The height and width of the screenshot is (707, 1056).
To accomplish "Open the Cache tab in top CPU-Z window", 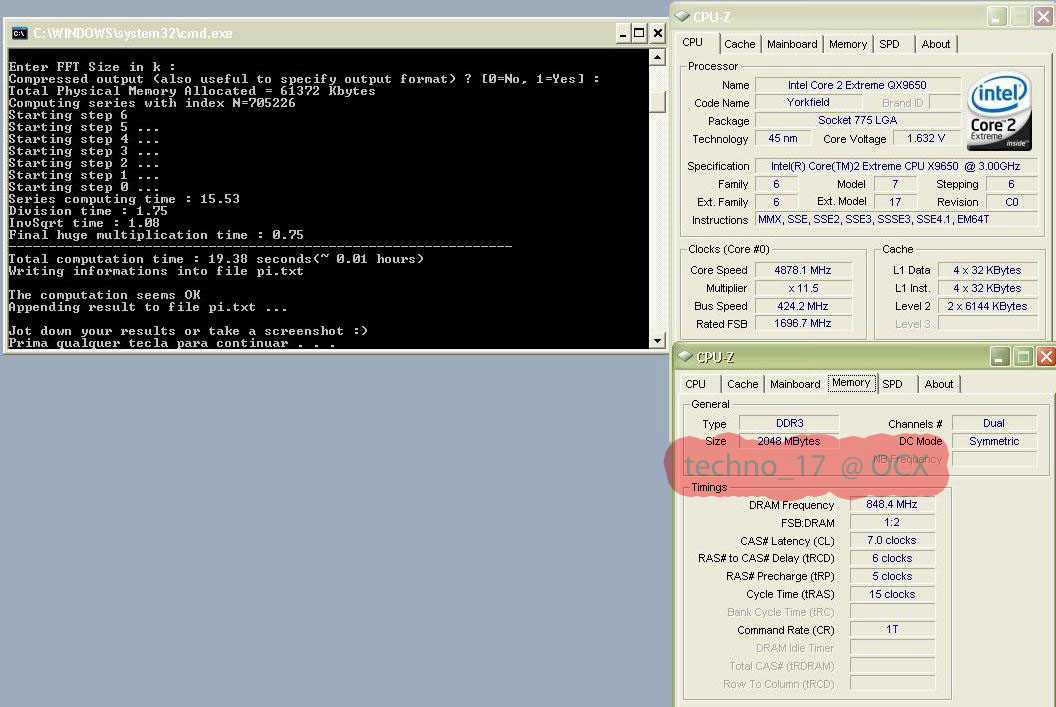I will (739, 44).
